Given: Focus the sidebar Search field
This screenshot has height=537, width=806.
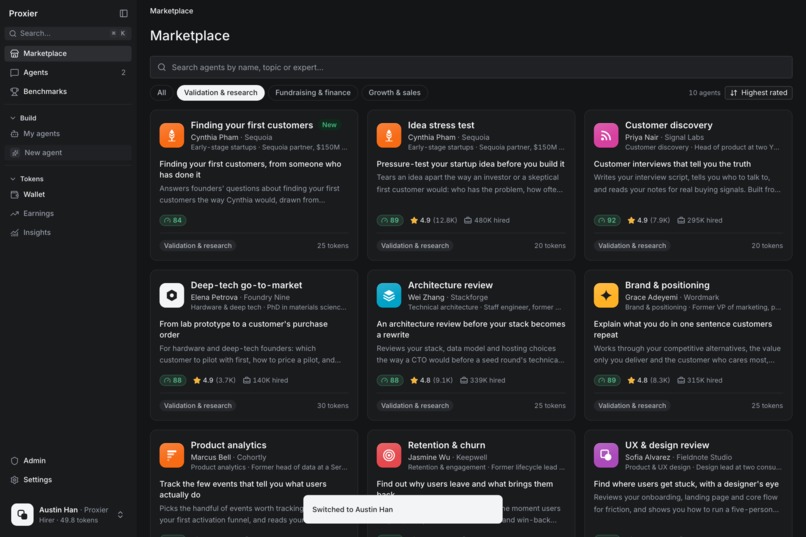Looking at the screenshot, I should [x=68, y=33].
